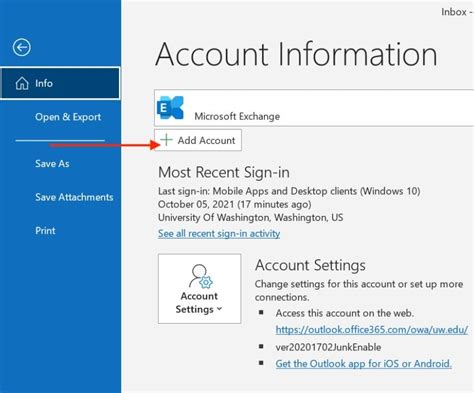Open See all recent sign-in activity link
The height and width of the screenshot is (393, 474).
click(x=219, y=233)
